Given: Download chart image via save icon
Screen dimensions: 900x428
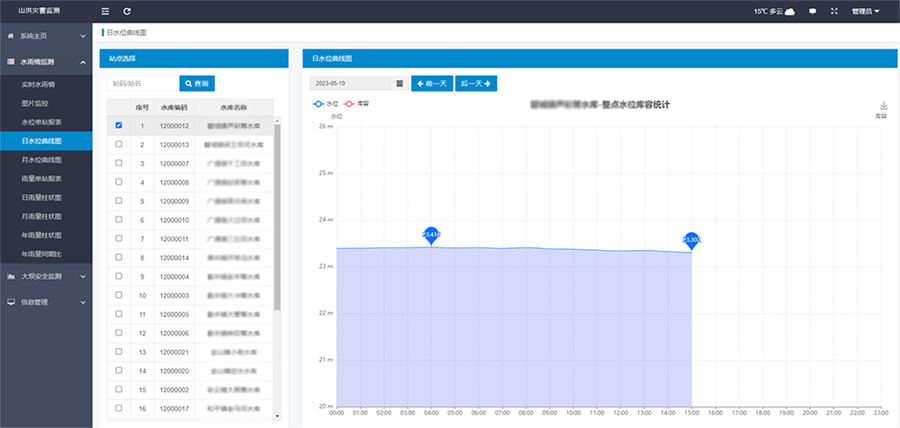Looking at the screenshot, I should click(883, 106).
